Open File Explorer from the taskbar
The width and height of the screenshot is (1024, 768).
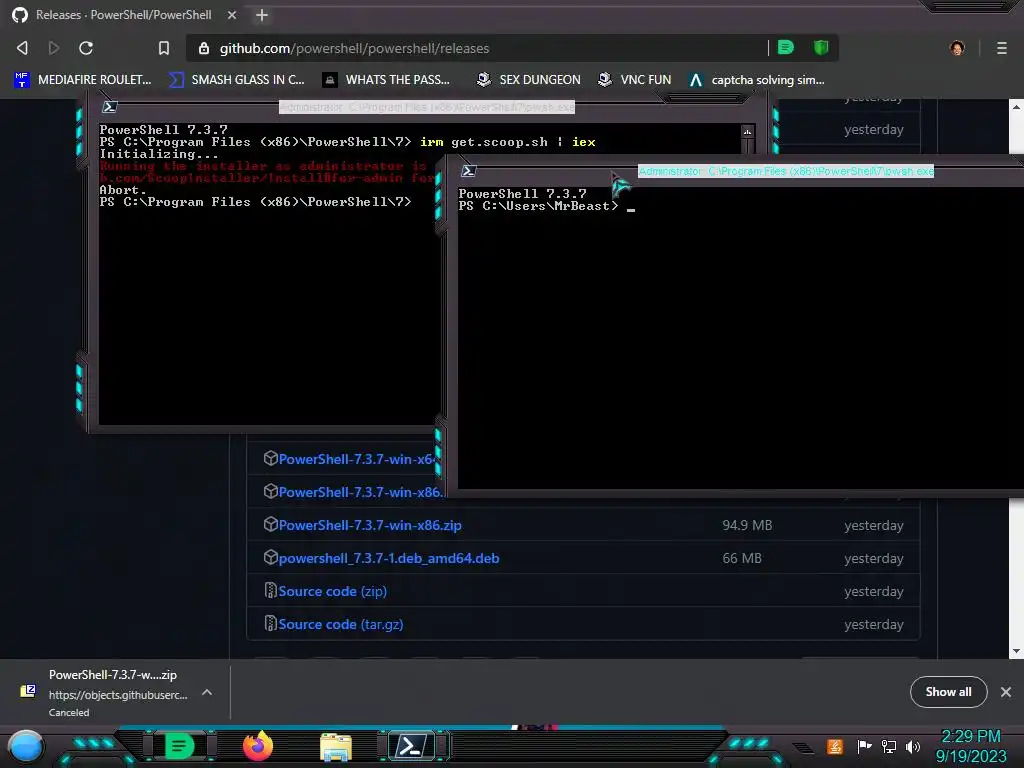(336, 747)
